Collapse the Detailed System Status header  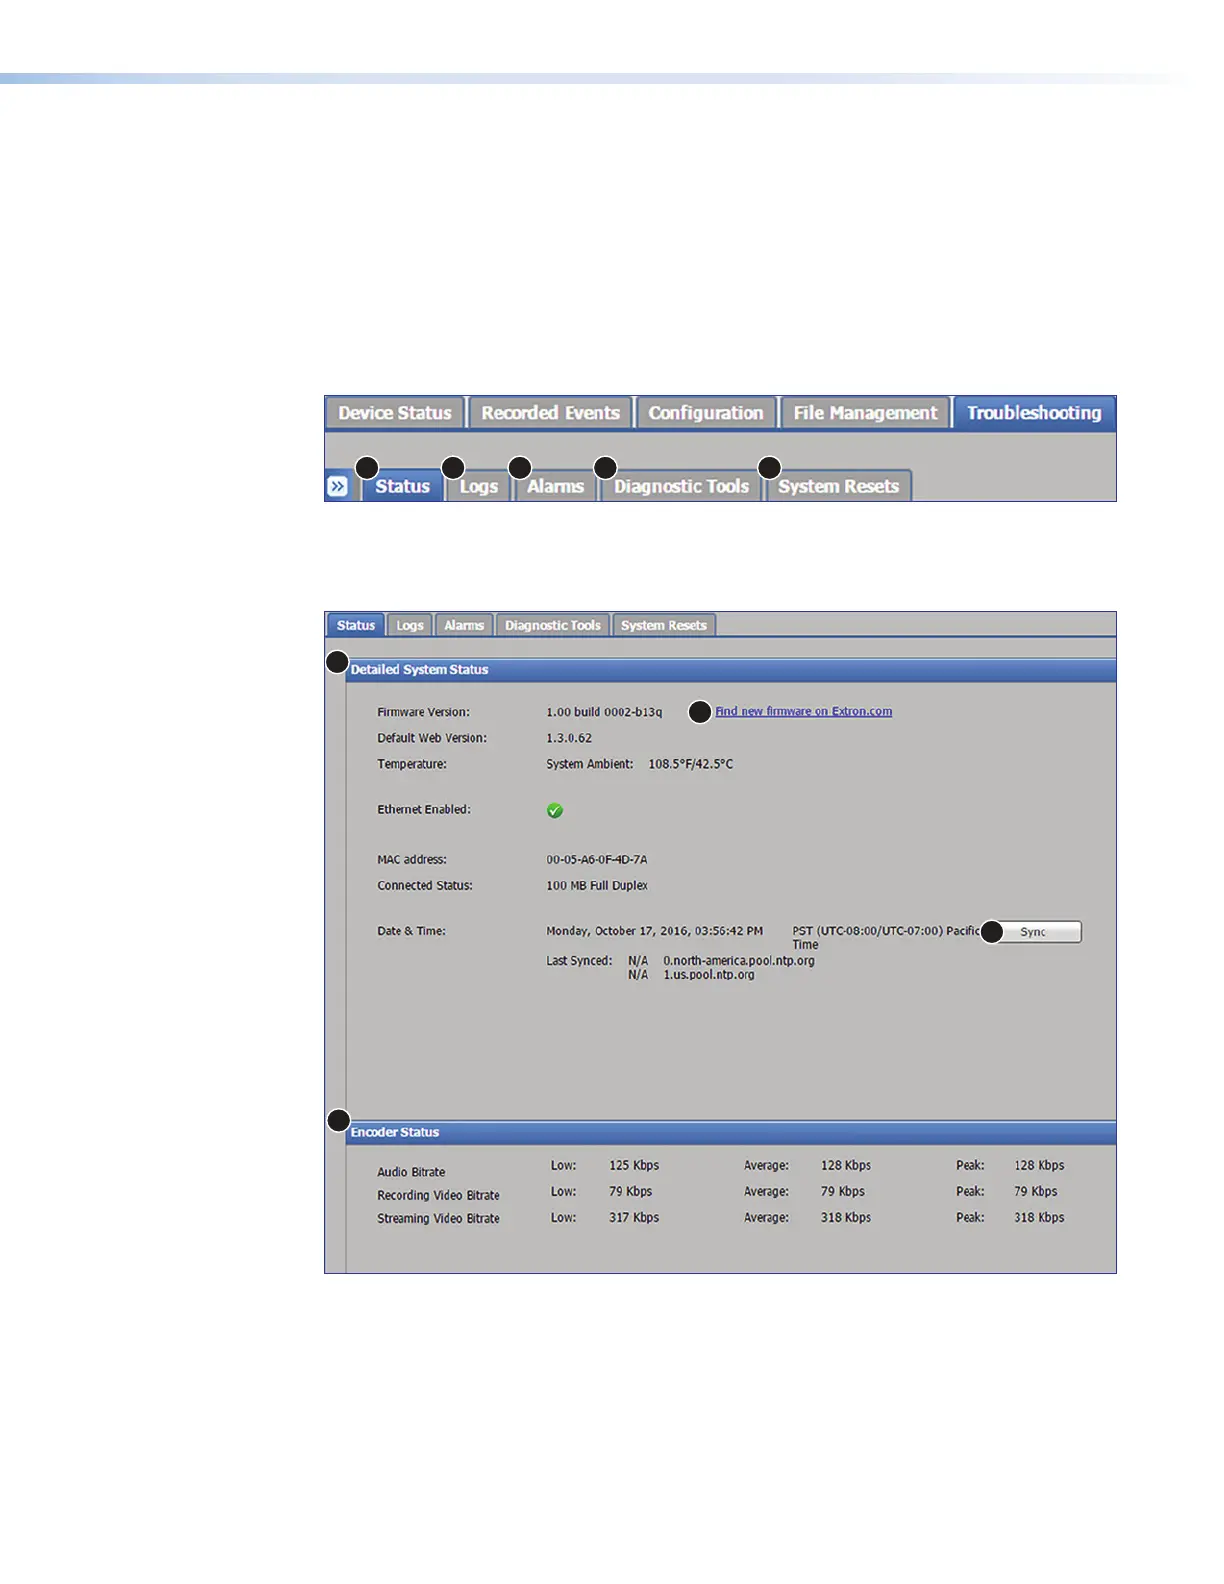tap(731, 670)
